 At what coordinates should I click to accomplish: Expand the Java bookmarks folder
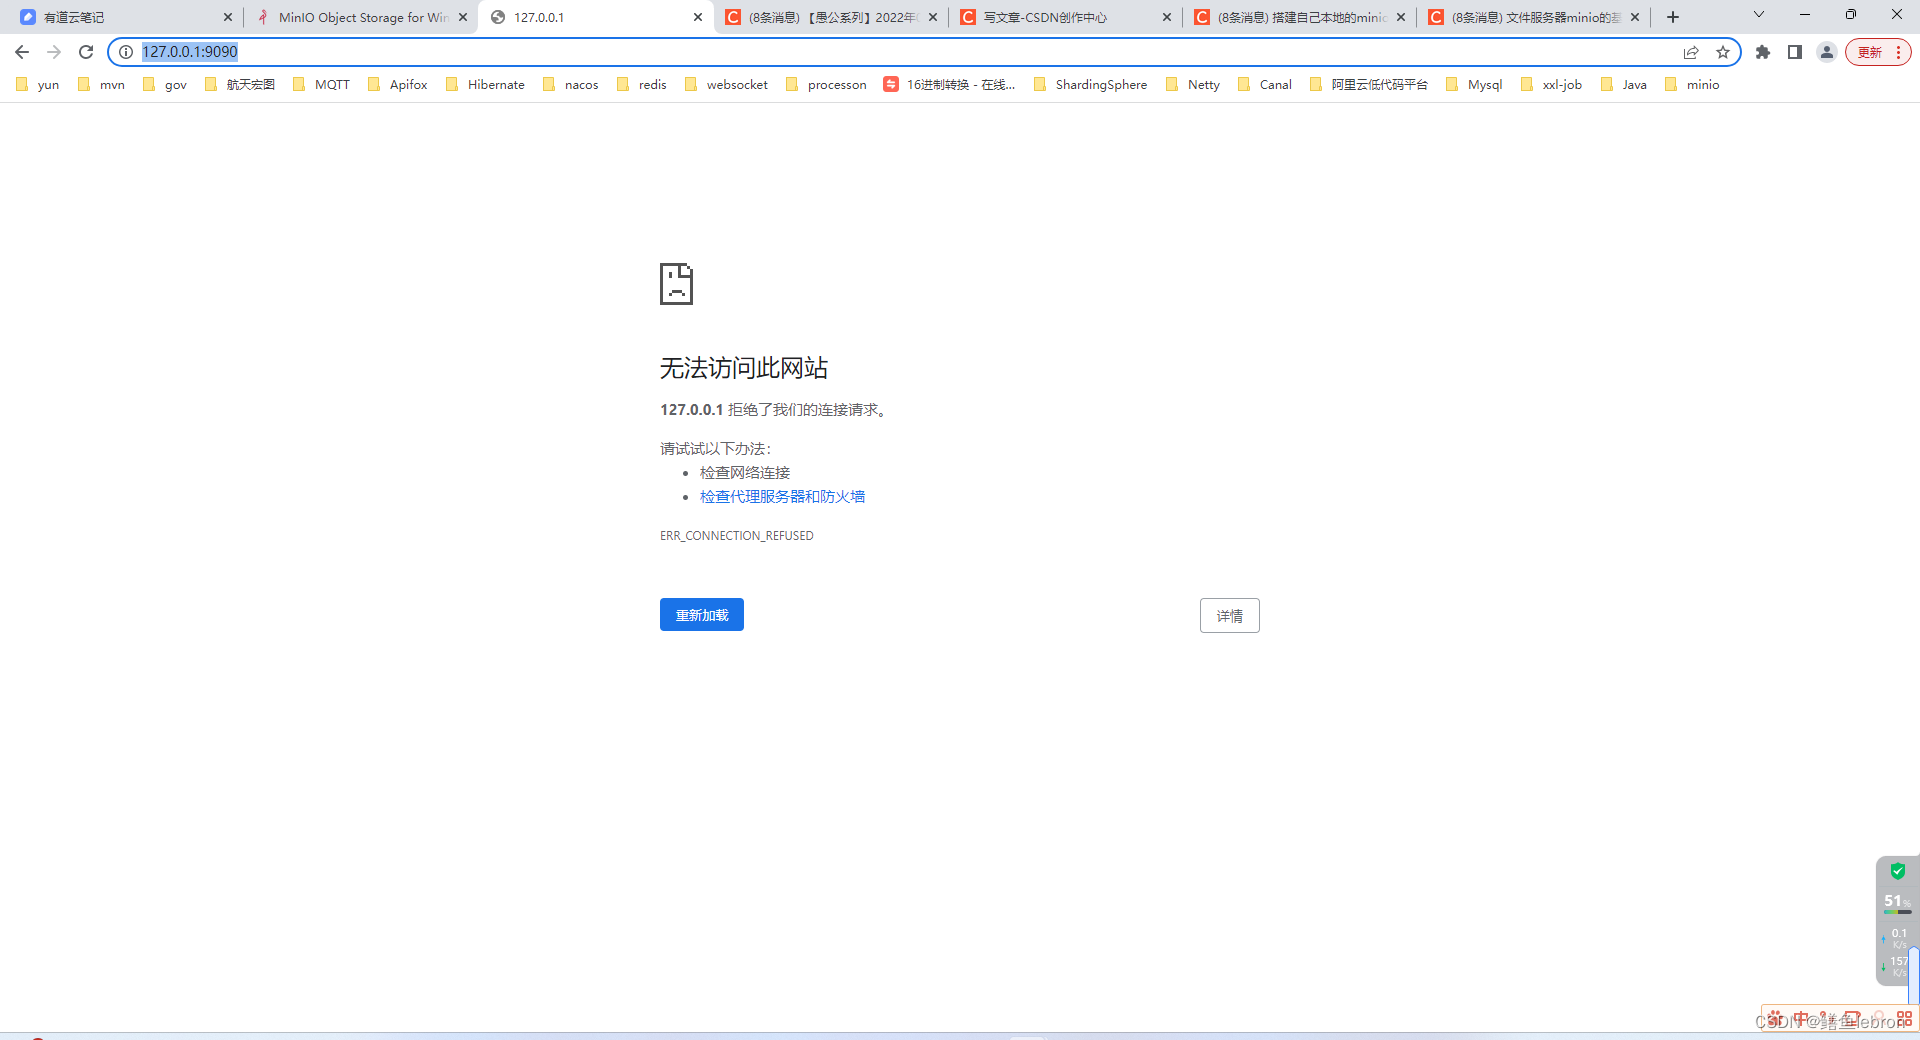[x=1633, y=84]
